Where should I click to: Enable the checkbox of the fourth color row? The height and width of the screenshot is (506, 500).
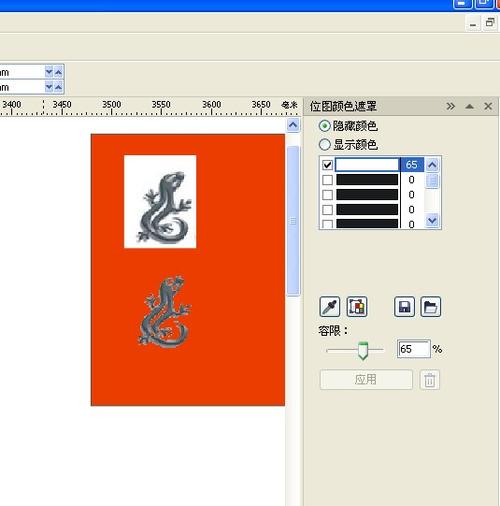click(x=327, y=210)
